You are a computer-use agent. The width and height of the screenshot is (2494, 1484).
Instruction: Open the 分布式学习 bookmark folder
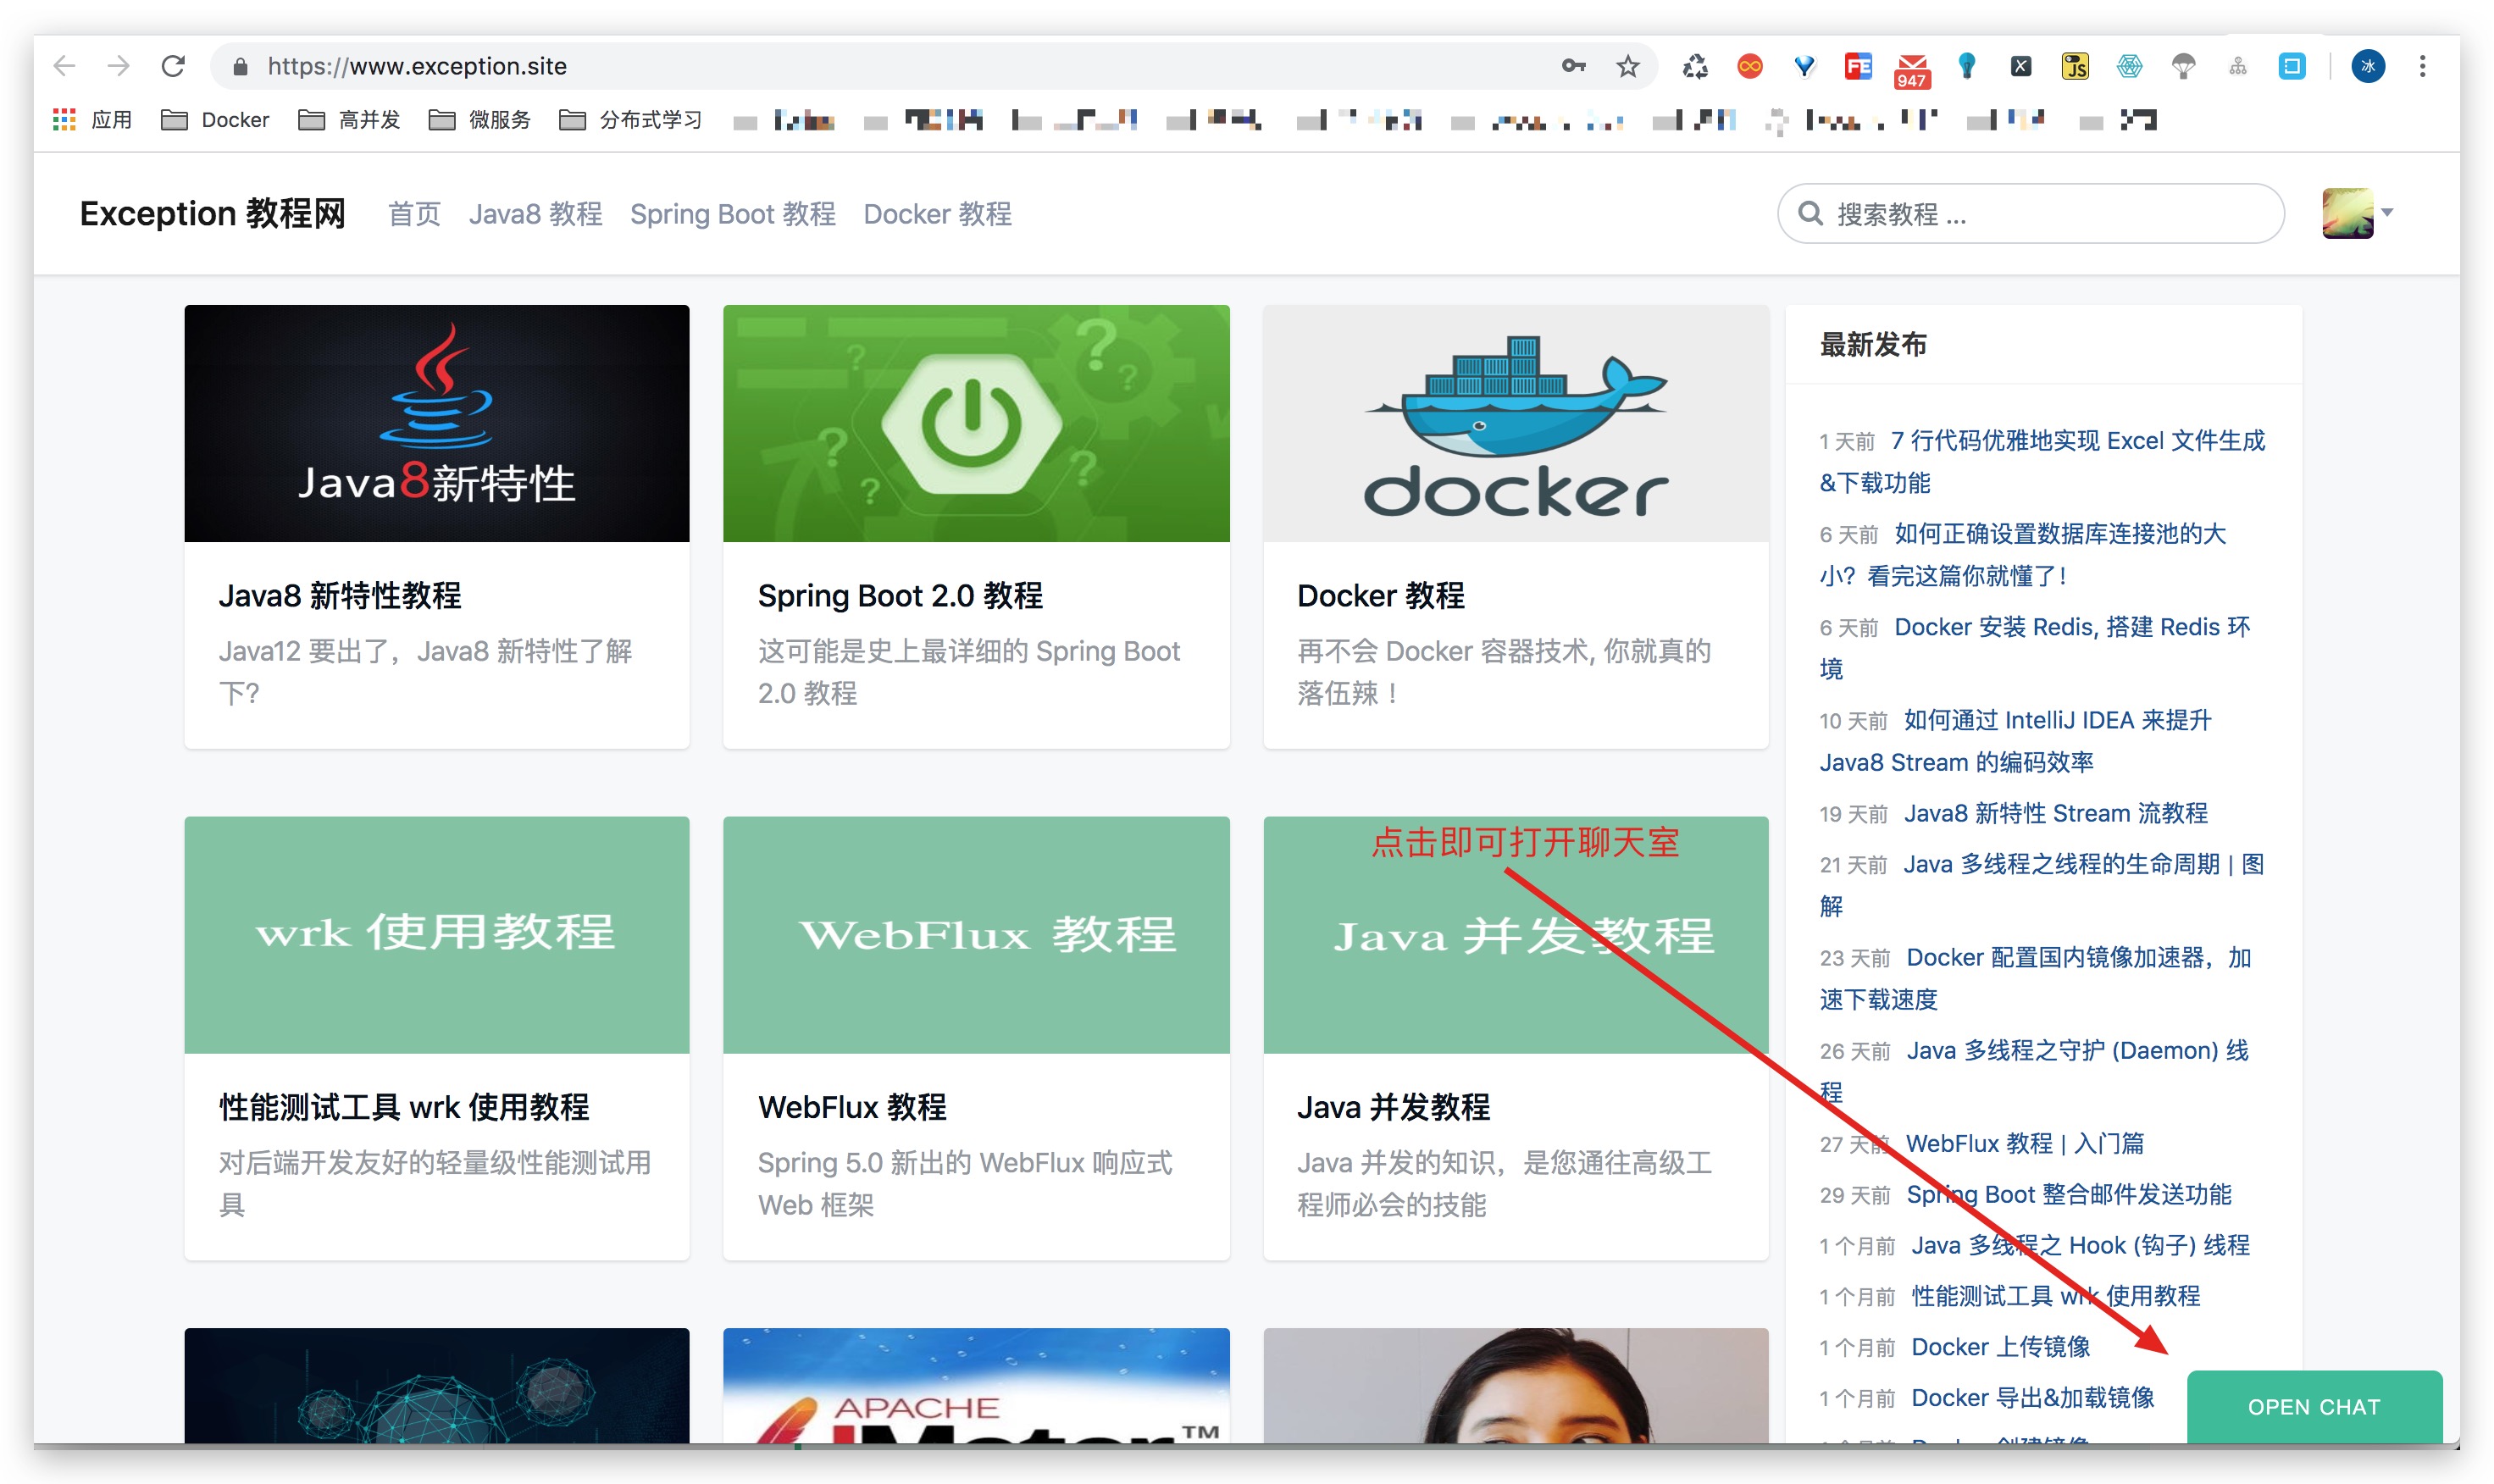pos(630,120)
